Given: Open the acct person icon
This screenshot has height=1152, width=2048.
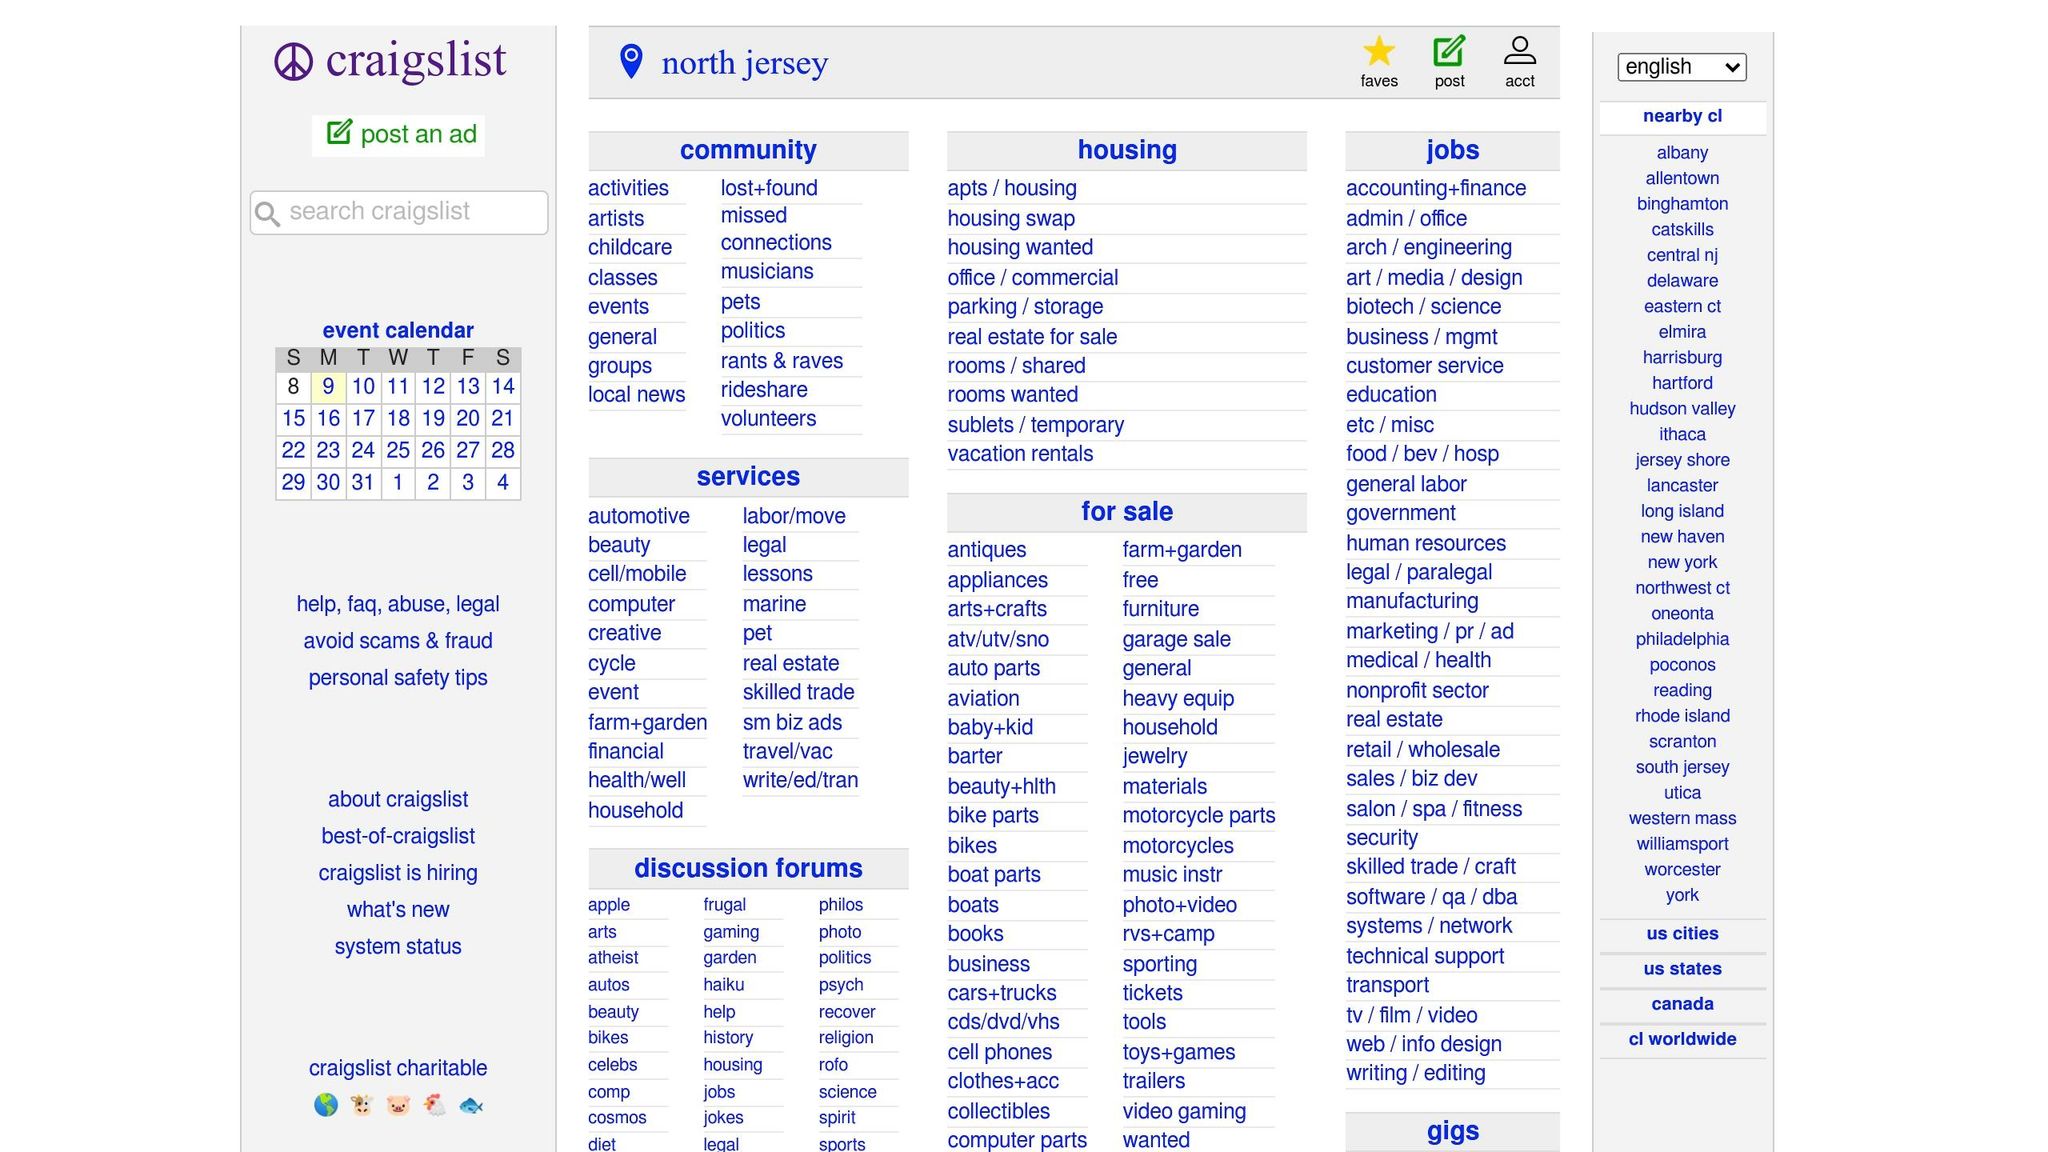Looking at the screenshot, I should click(x=1519, y=52).
